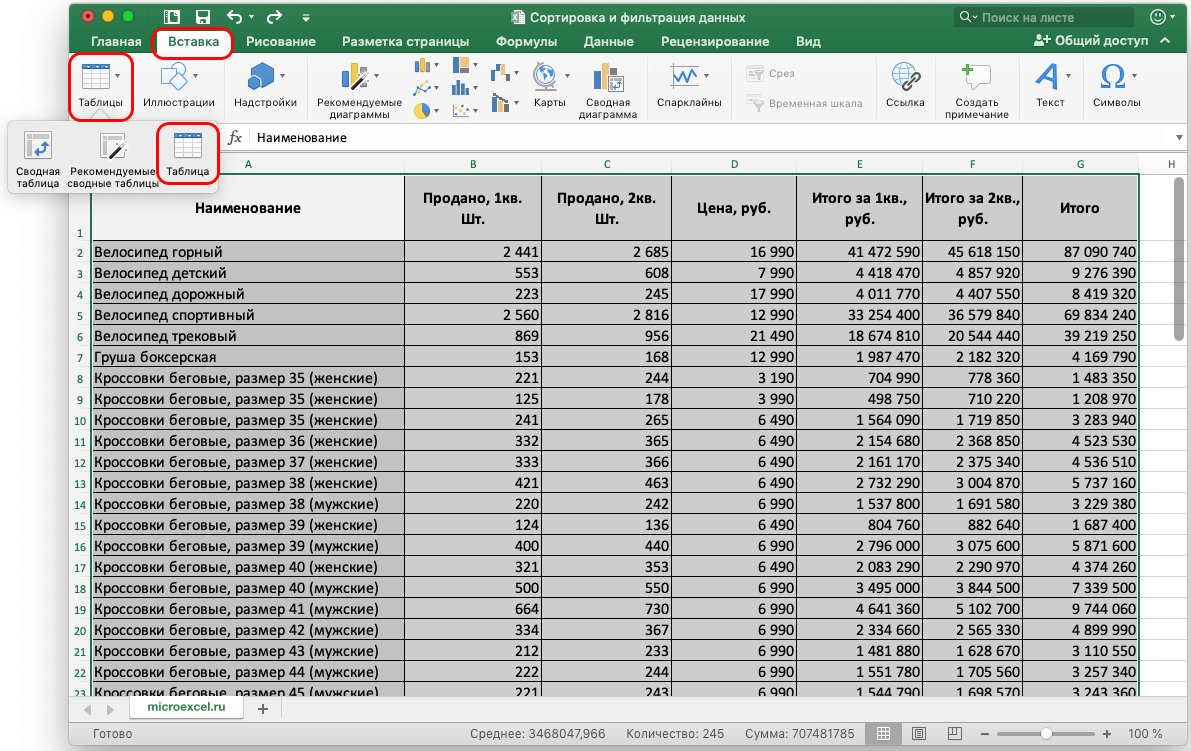The height and width of the screenshot is (751, 1191).
Task: Click the vertical scrollbar thumb
Action: coord(1178,260)
